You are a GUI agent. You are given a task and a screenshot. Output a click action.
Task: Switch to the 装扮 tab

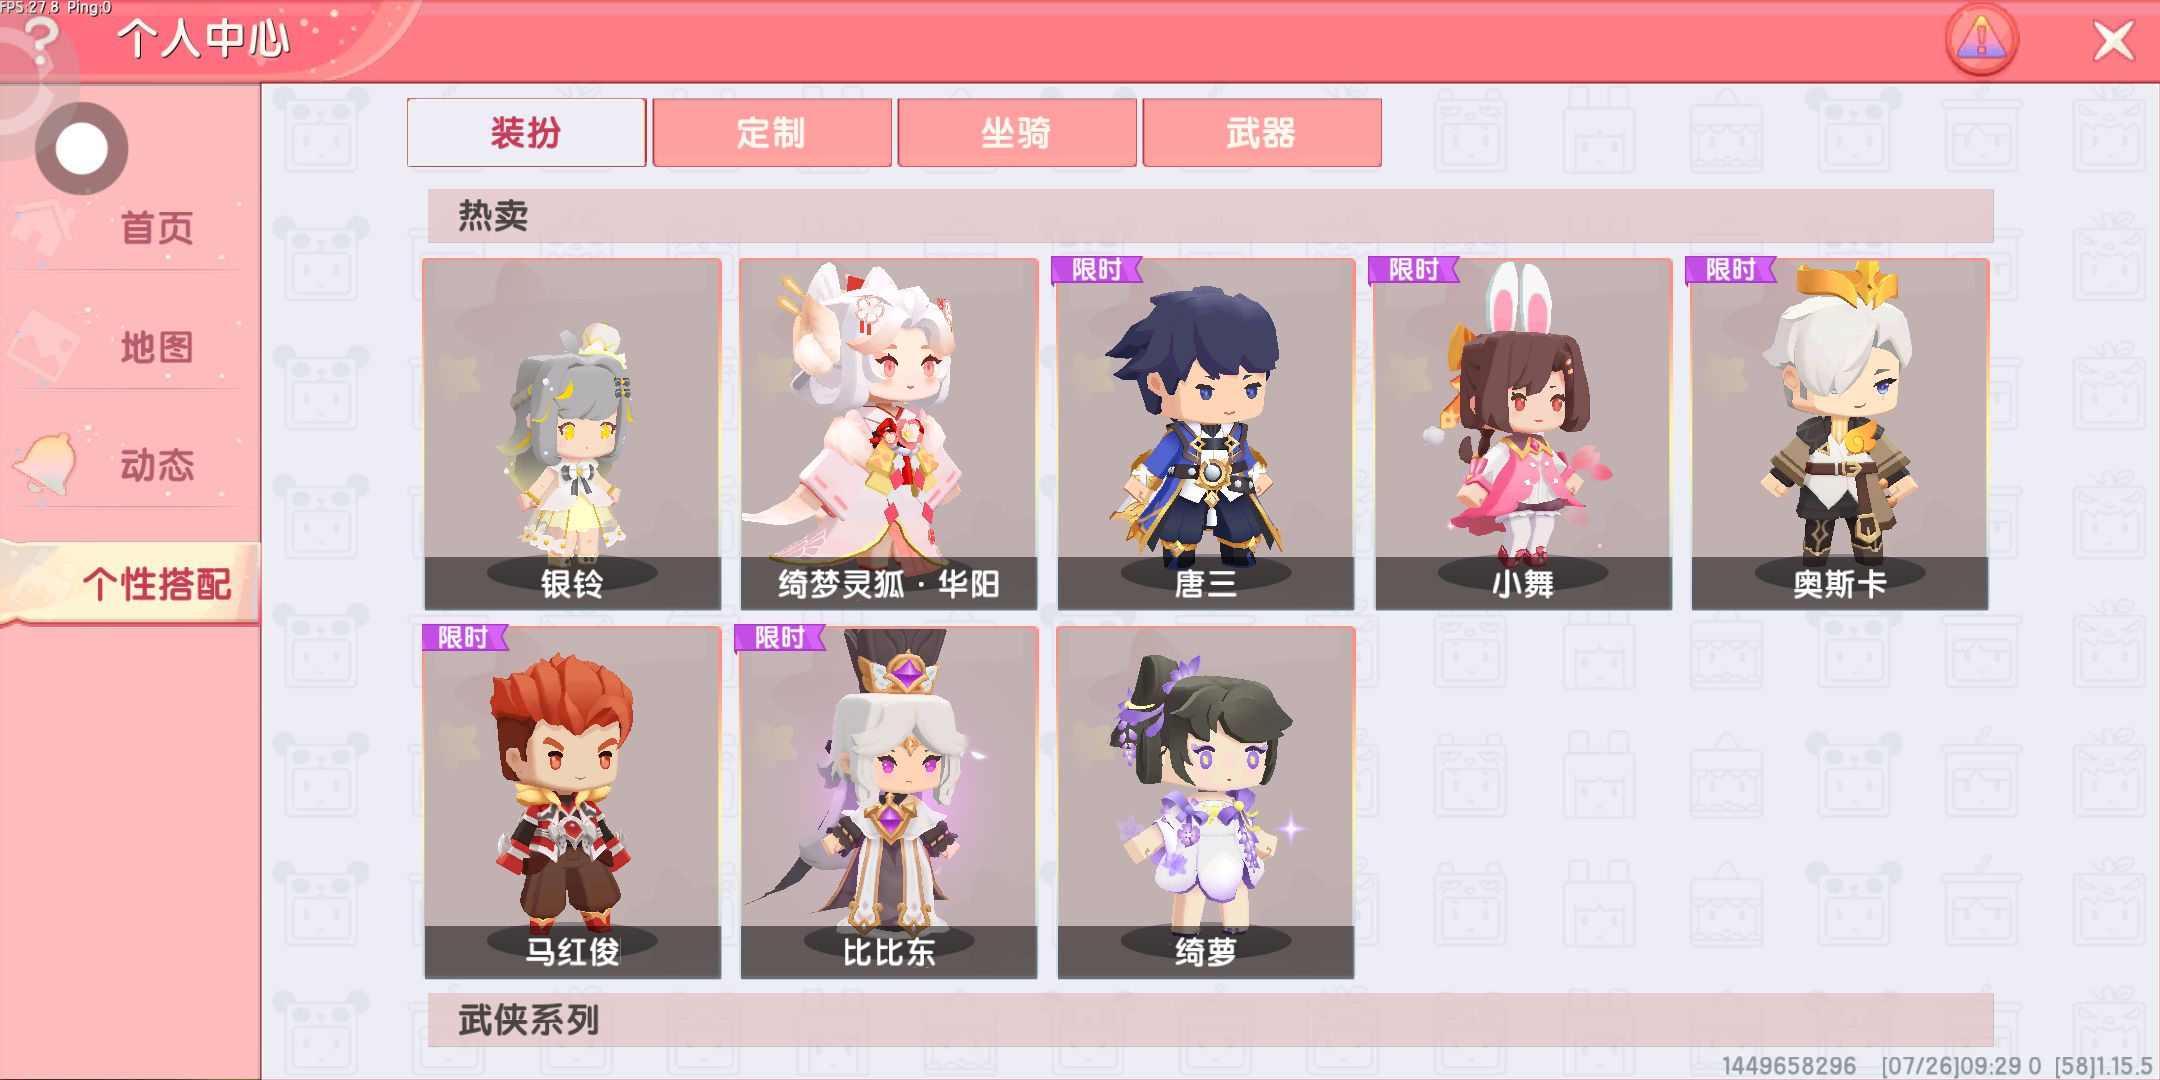point(526,132)
